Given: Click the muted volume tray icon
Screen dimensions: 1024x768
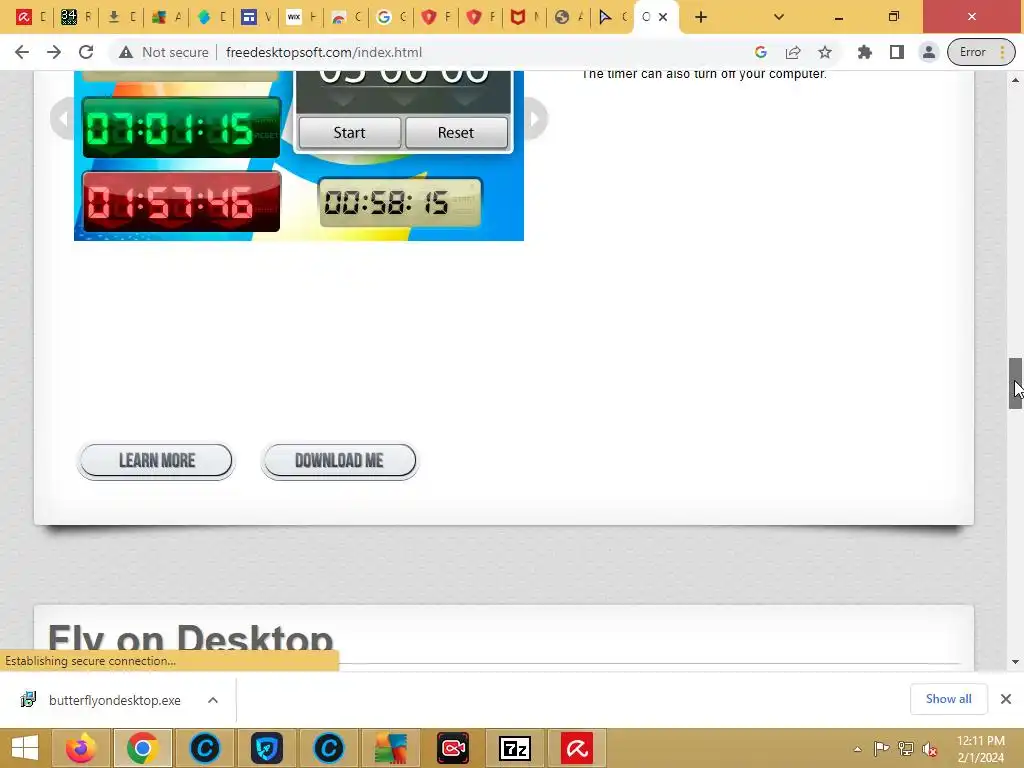Looking at the screenshot, I should 929,749.
